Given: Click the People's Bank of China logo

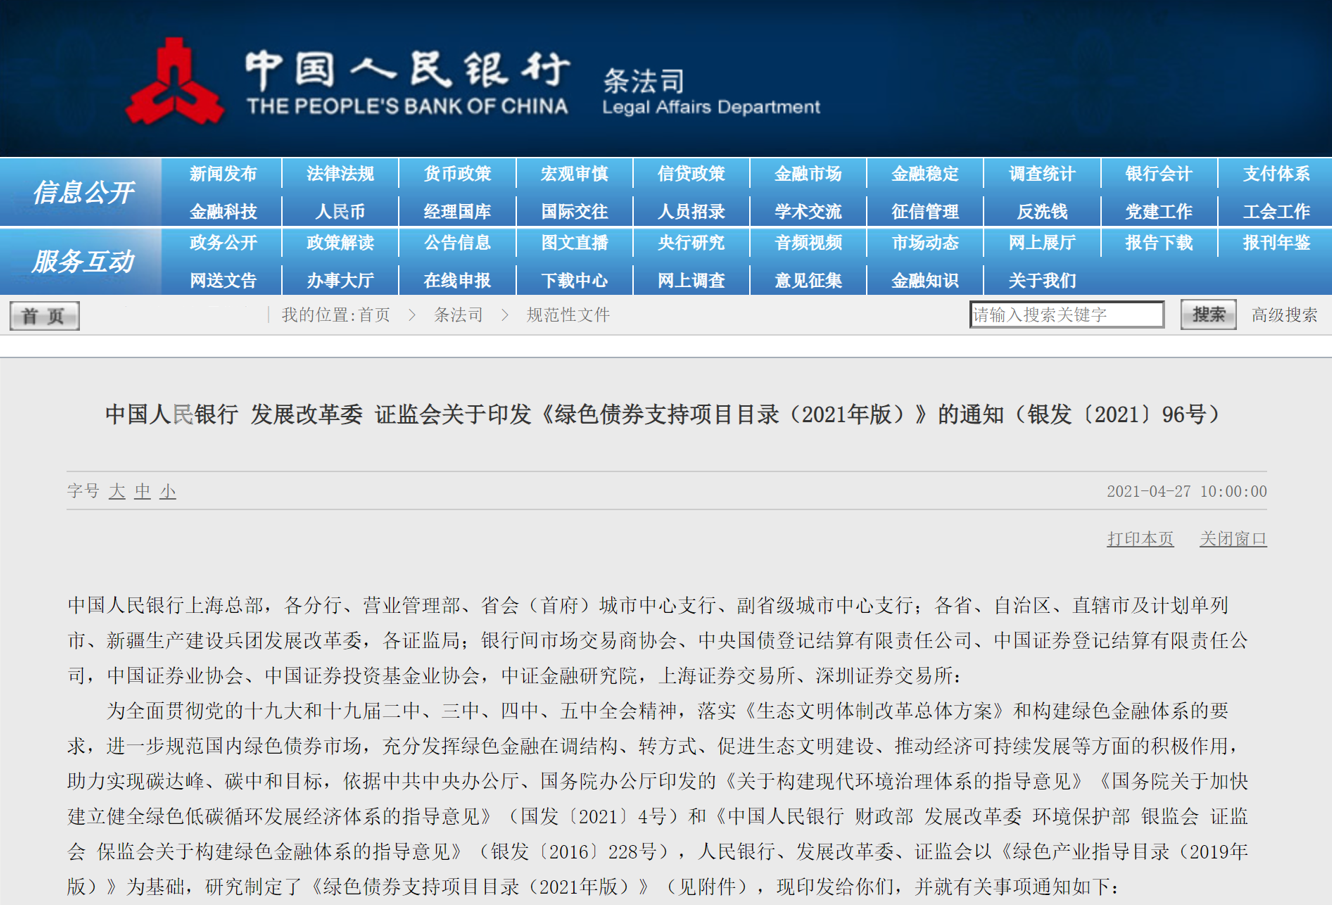Looking at the screenshot, I should click(x=175, y=82).
